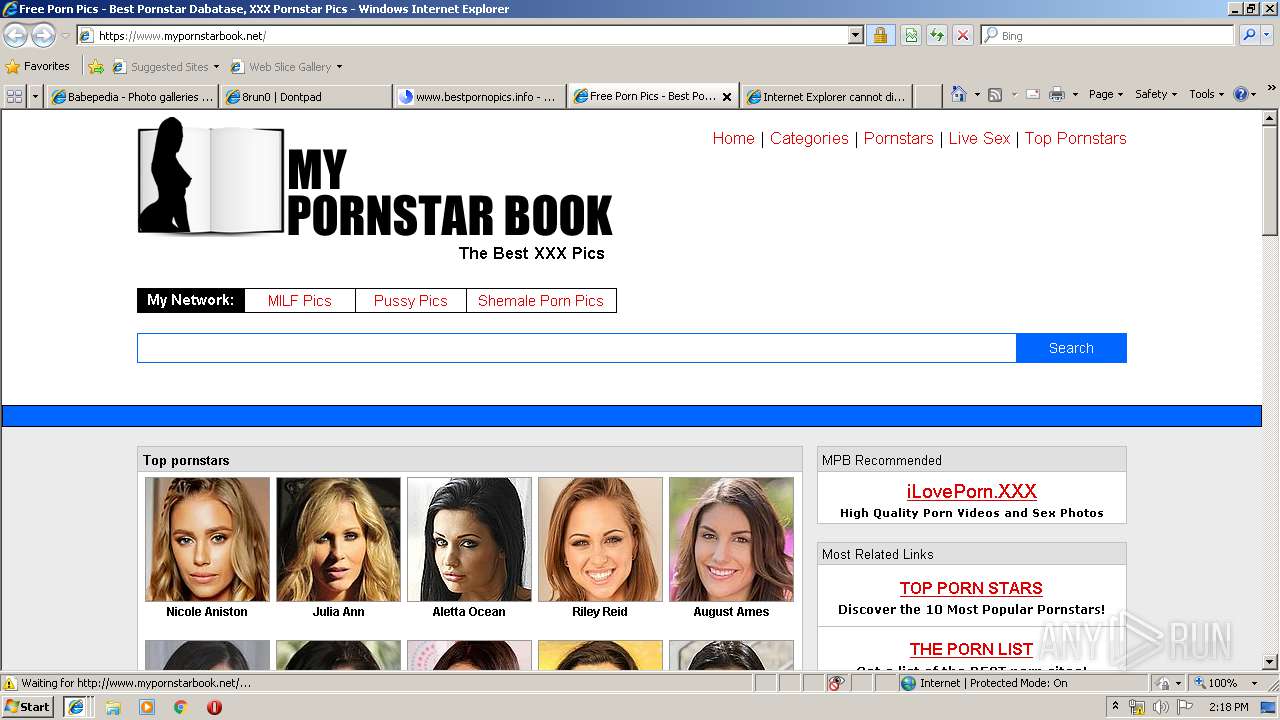Click the Print icon

coord(1057,94)
